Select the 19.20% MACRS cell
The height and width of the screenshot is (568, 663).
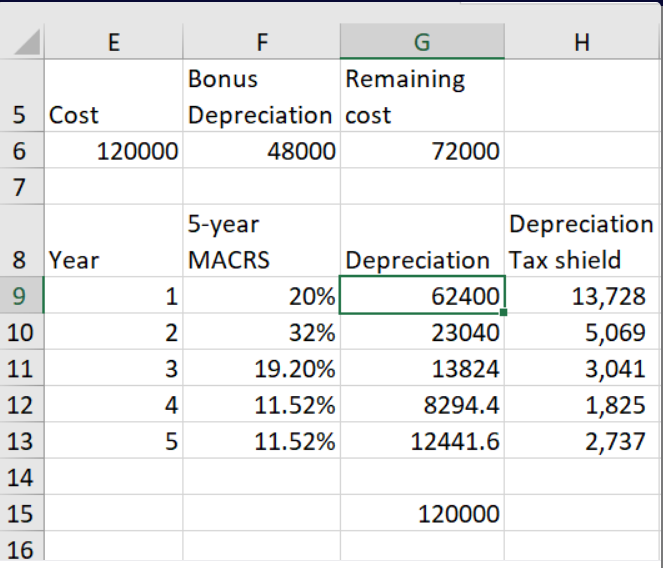click(x=260, y=369)
